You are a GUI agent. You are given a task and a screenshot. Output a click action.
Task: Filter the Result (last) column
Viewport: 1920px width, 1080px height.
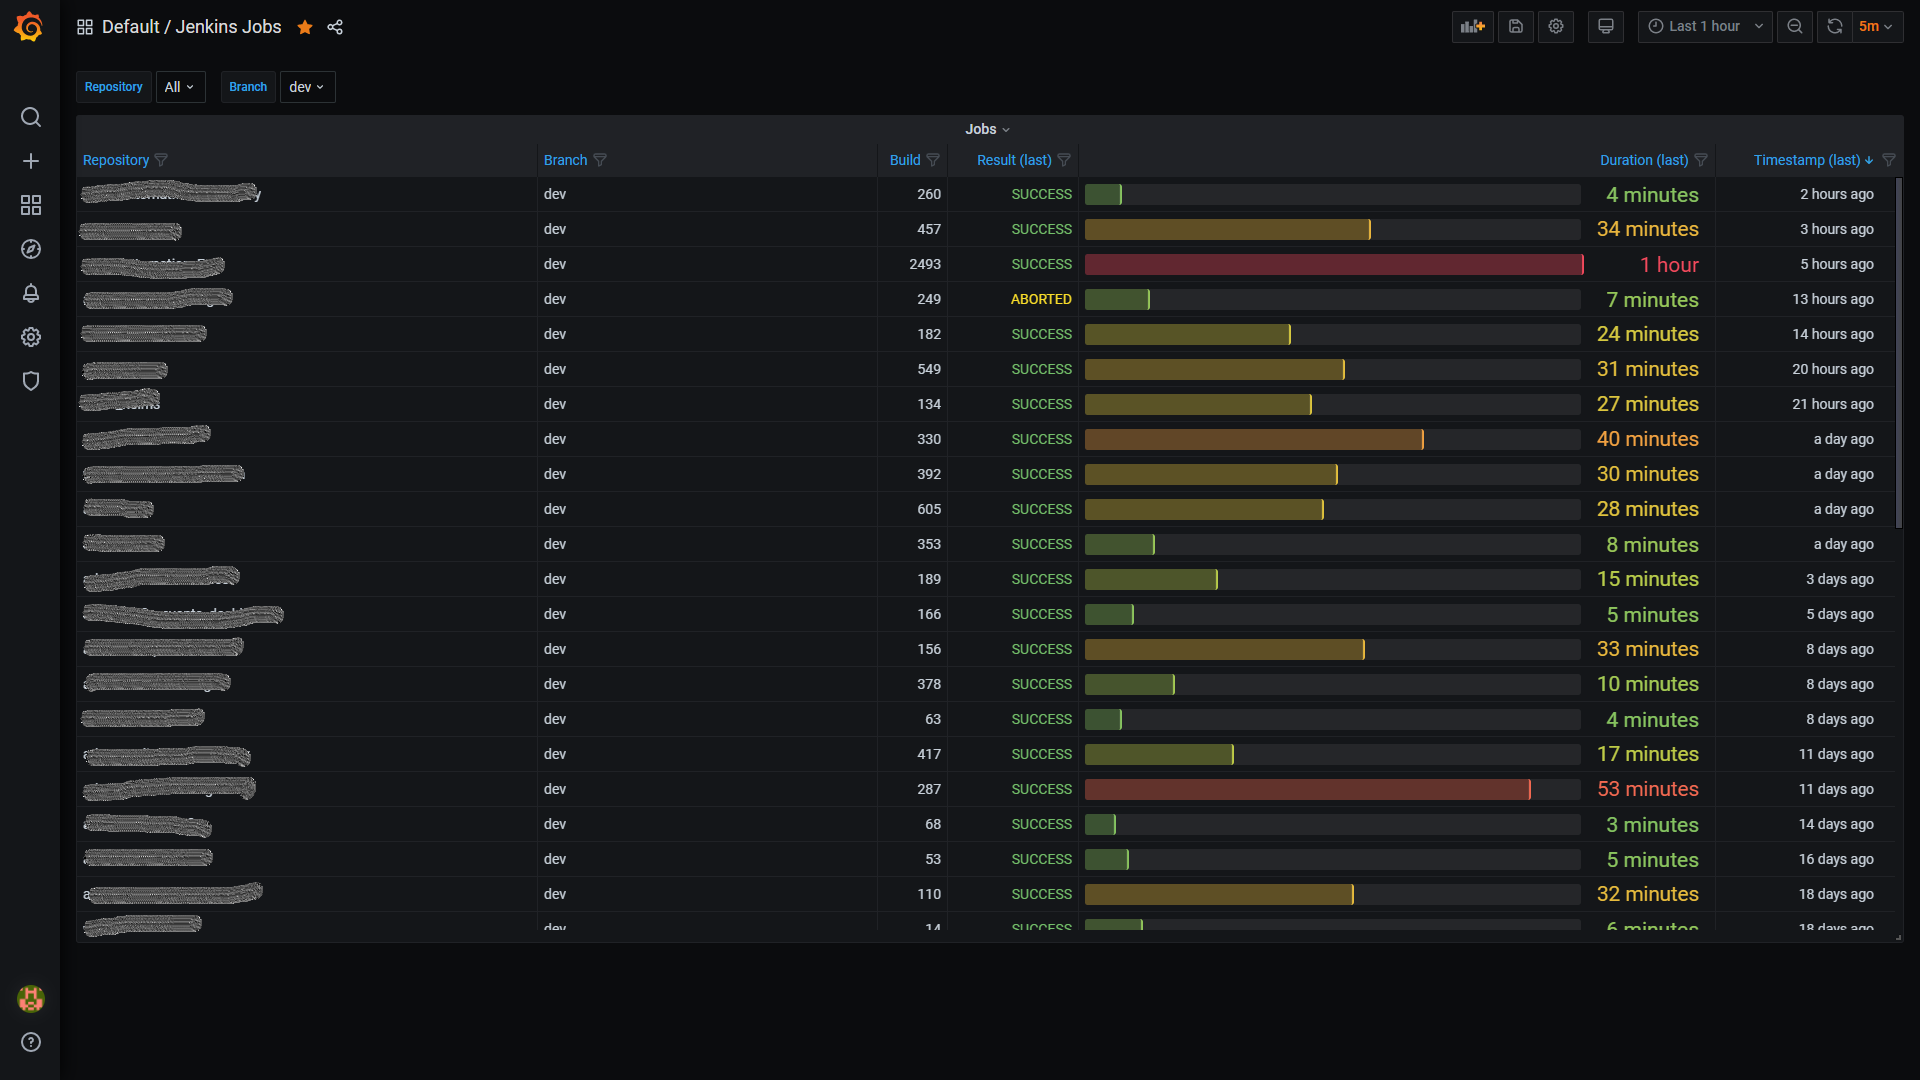tap(1064, 160)
